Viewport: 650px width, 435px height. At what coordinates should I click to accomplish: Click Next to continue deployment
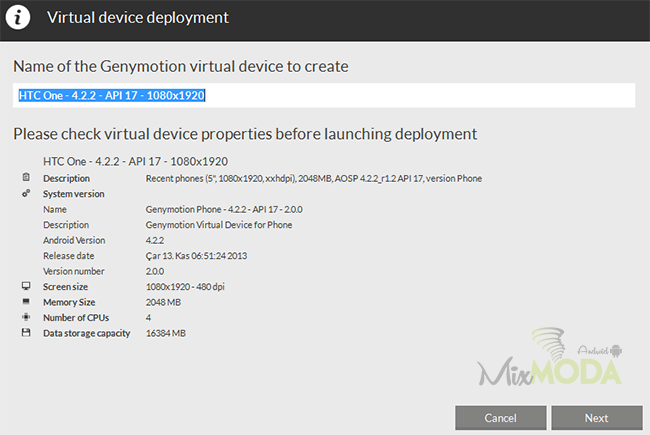click(x=597, y=418)
